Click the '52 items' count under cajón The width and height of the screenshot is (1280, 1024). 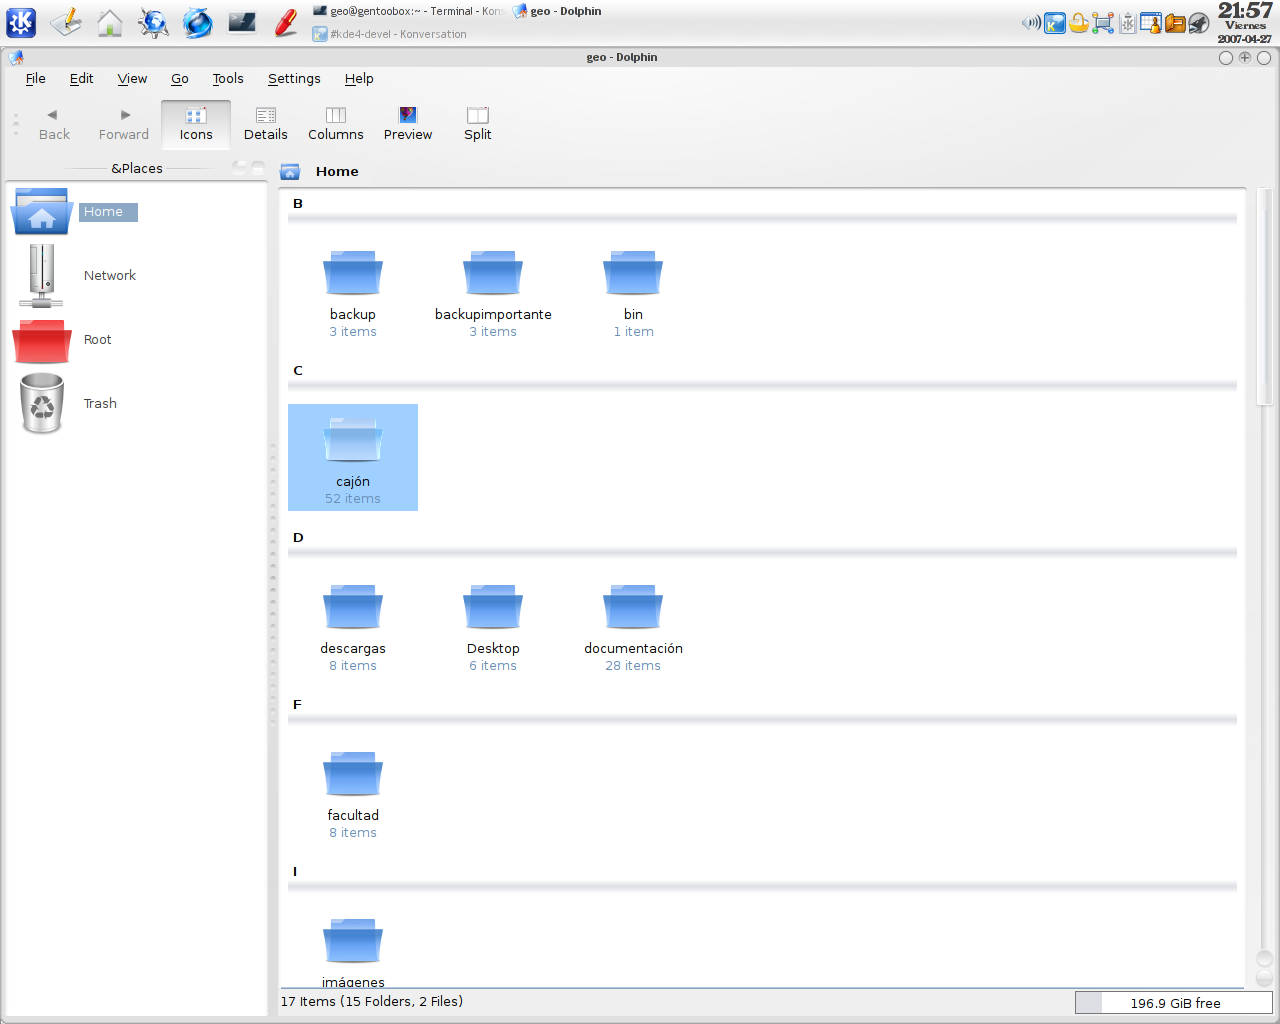[353, 499]
